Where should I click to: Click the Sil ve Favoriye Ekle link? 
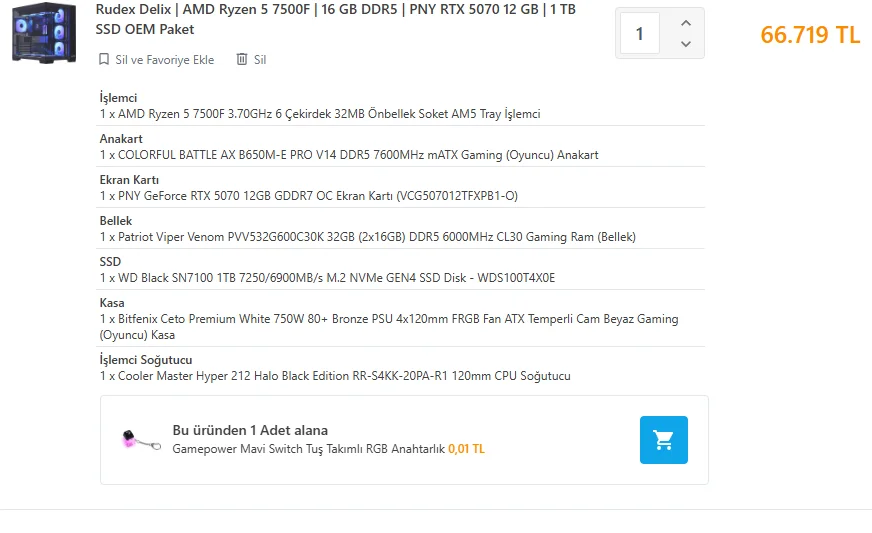click(x=164, y=60)
